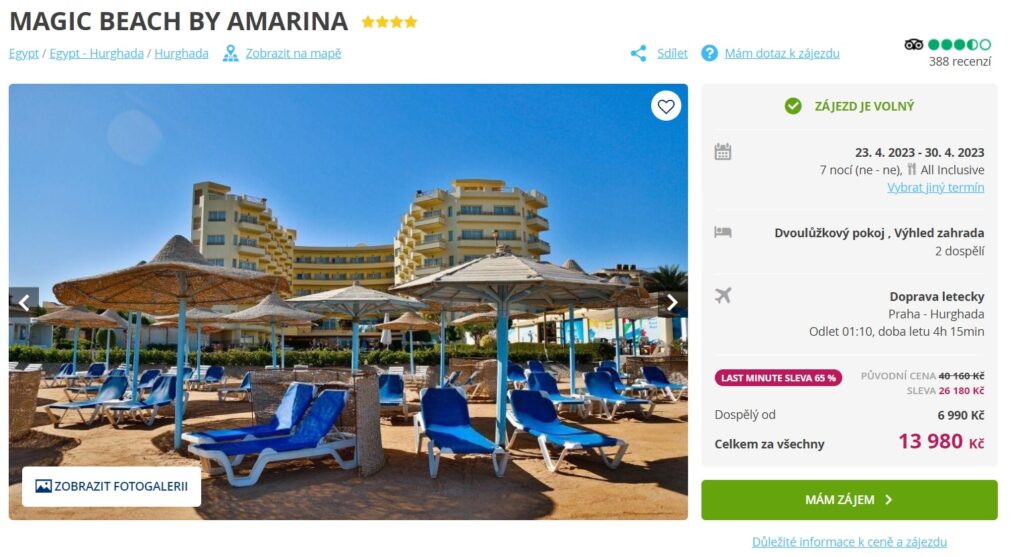Click the calendar icon beside the dates

pos(722,152)
